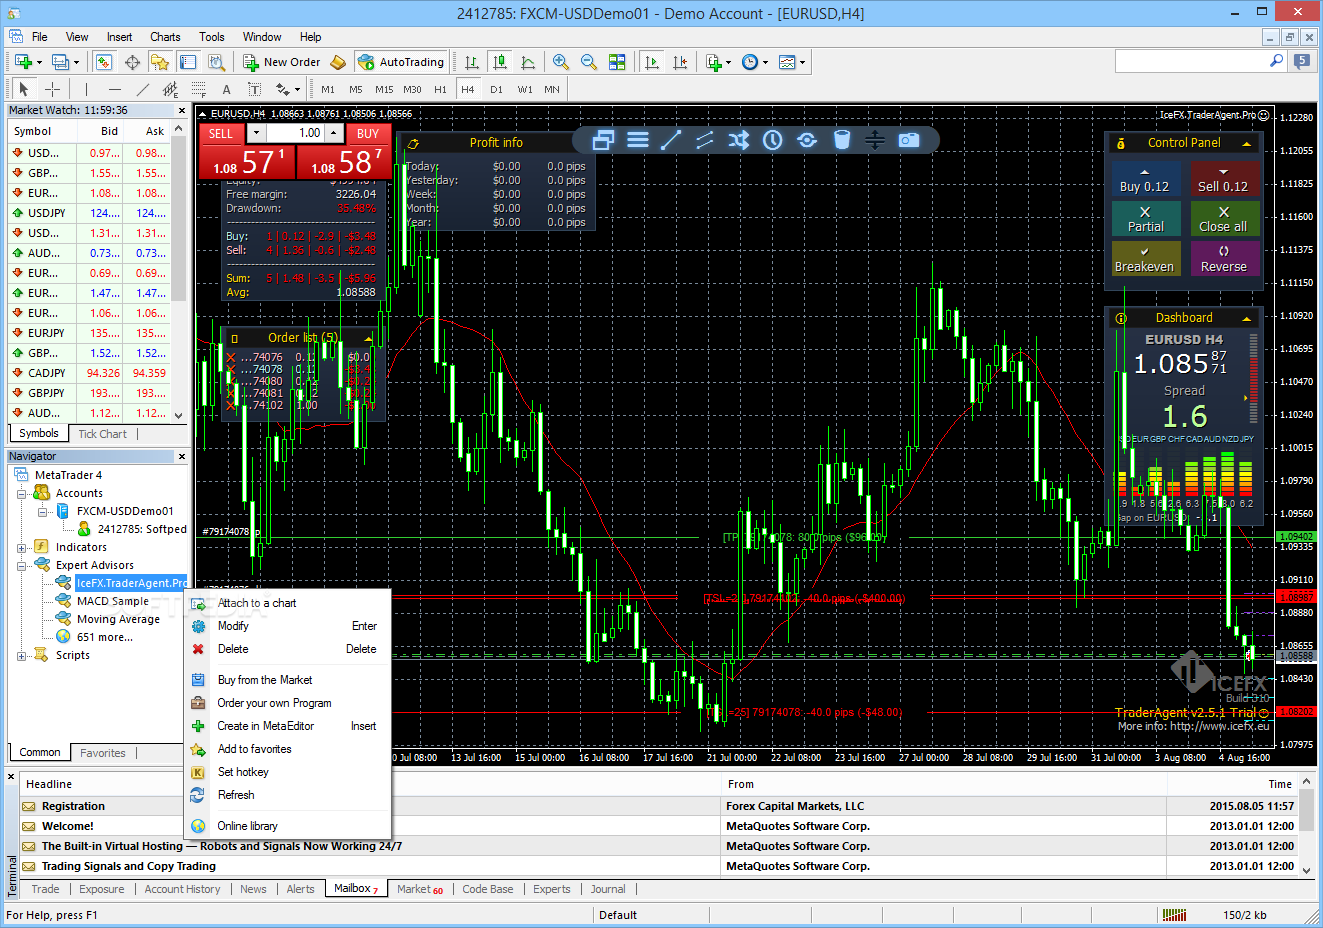Viewport: 1323px width, 928px height.
Task: Click the shuffle arrows icon in chart toolbar
Action: pos(738,140)
